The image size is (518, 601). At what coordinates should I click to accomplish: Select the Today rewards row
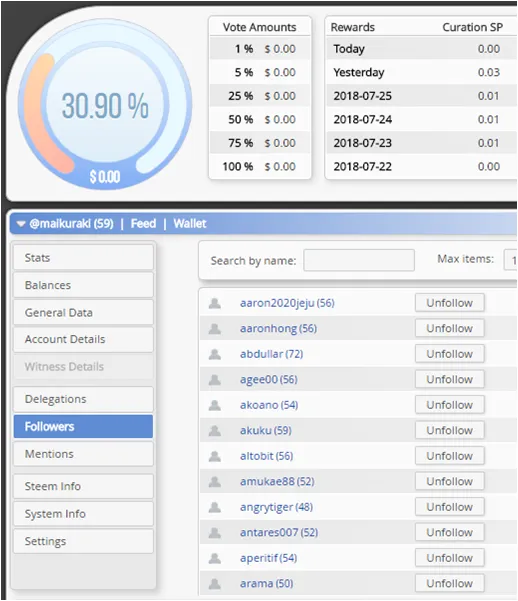pos(421,49)
